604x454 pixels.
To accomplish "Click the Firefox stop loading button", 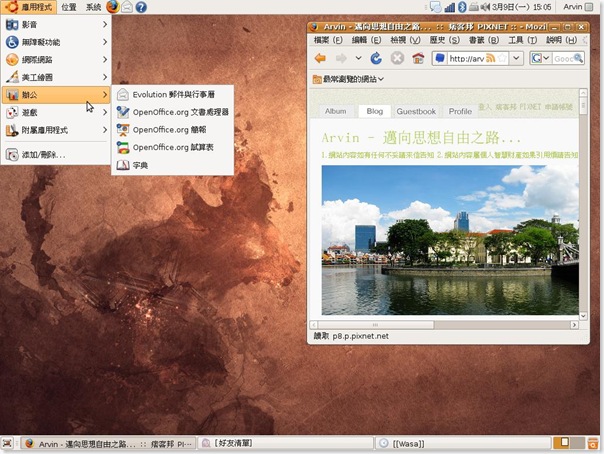I will [397, 59].
